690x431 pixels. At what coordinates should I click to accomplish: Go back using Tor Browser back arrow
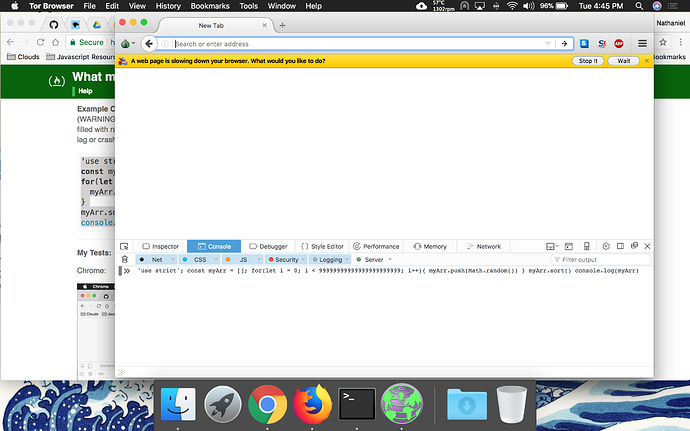pyautogui.click(x=149, y=44)
